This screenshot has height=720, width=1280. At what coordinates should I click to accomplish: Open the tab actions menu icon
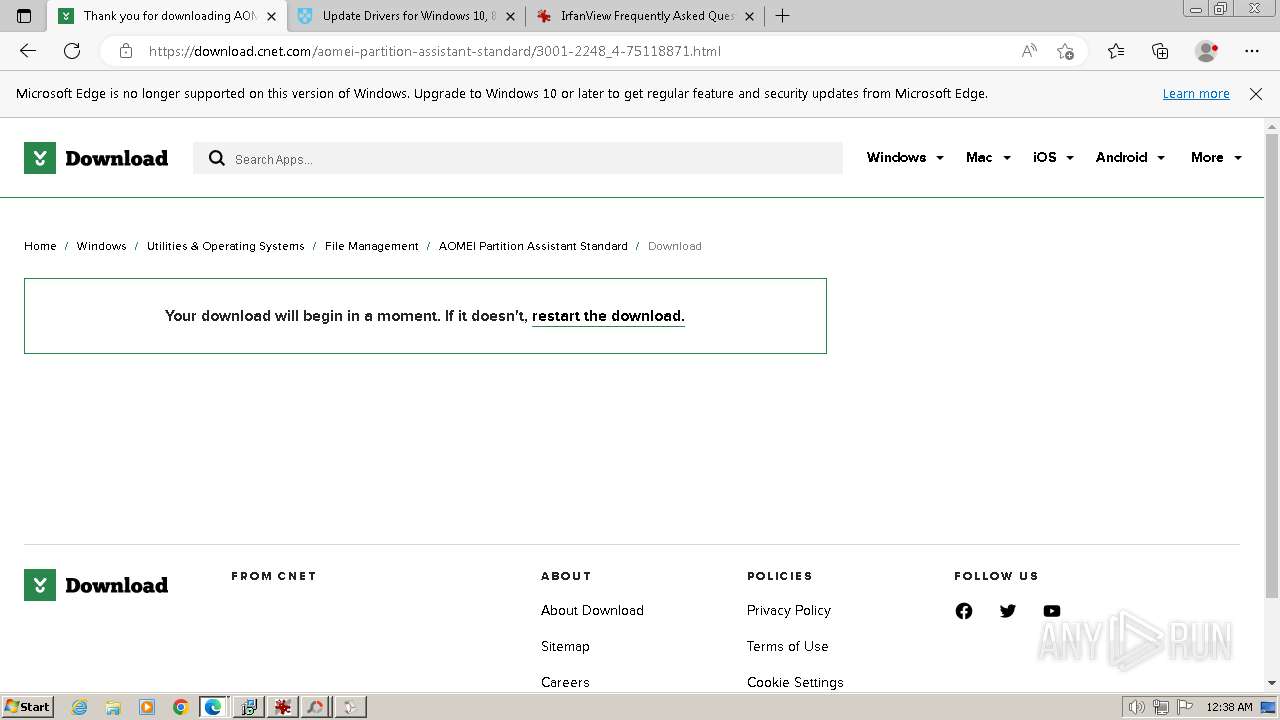click(24, 16)
